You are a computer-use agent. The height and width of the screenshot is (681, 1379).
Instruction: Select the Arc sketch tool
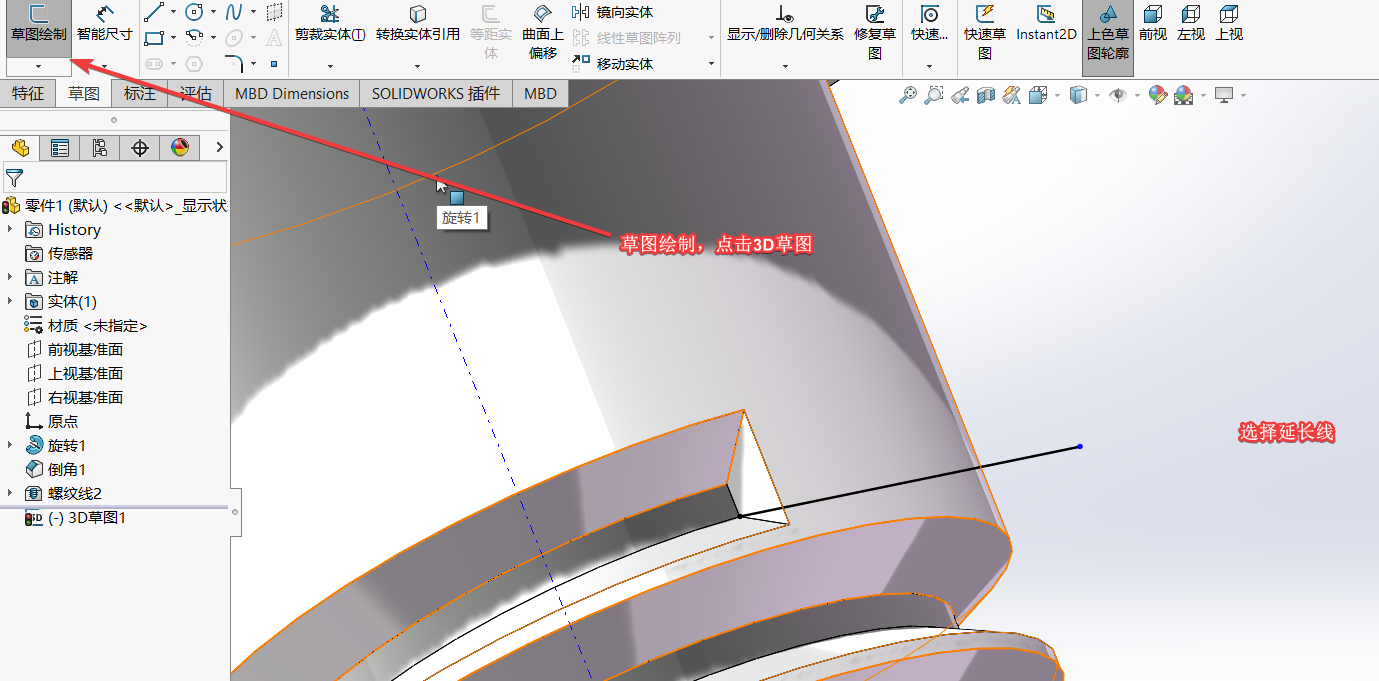[194, 38]
